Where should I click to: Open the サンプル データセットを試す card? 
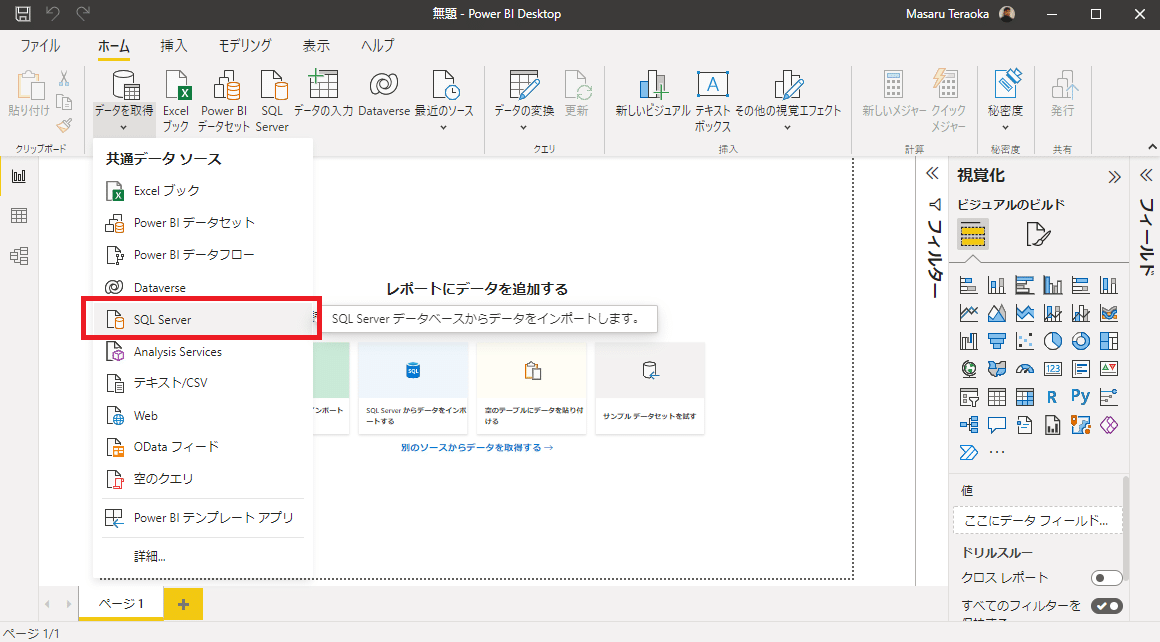coord(650,388)
